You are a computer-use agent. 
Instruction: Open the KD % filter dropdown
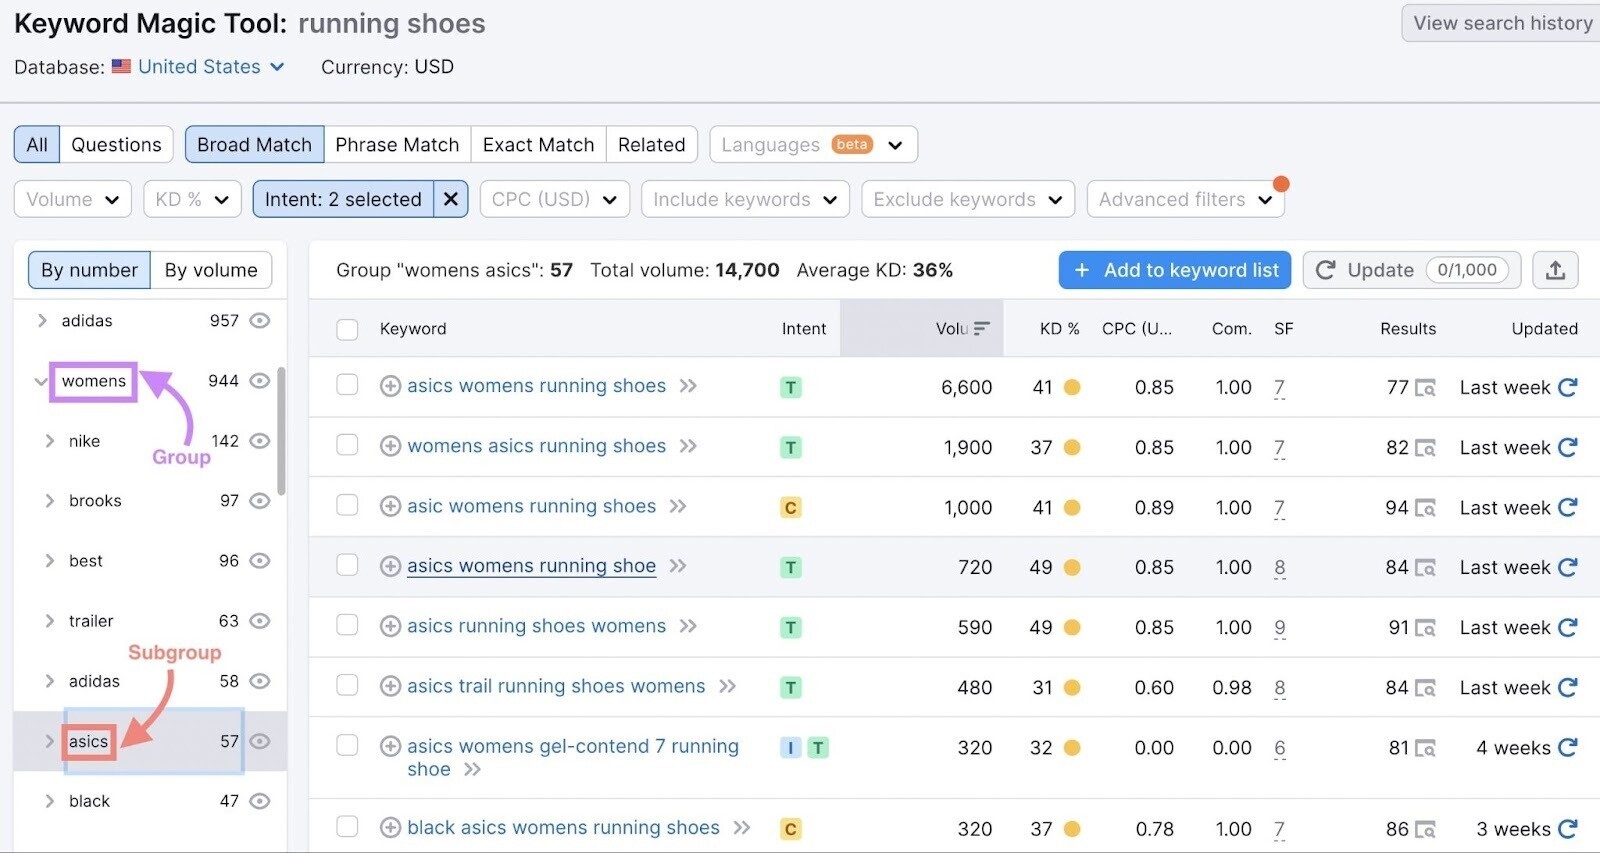pyautogui.click(x=192, y=199)
